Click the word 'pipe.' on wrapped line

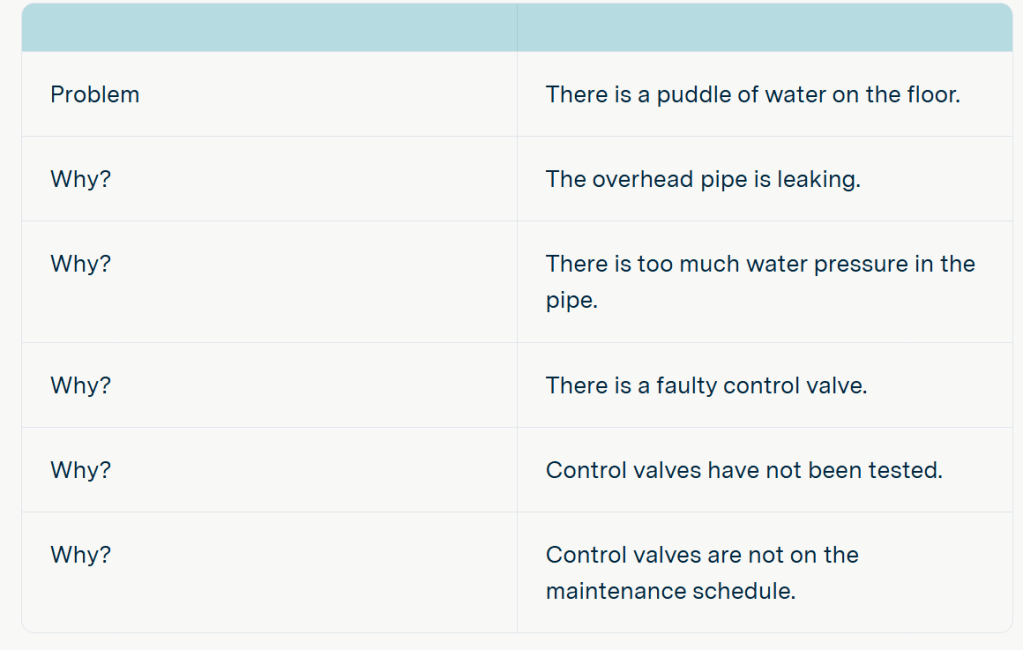pos(571,301)
